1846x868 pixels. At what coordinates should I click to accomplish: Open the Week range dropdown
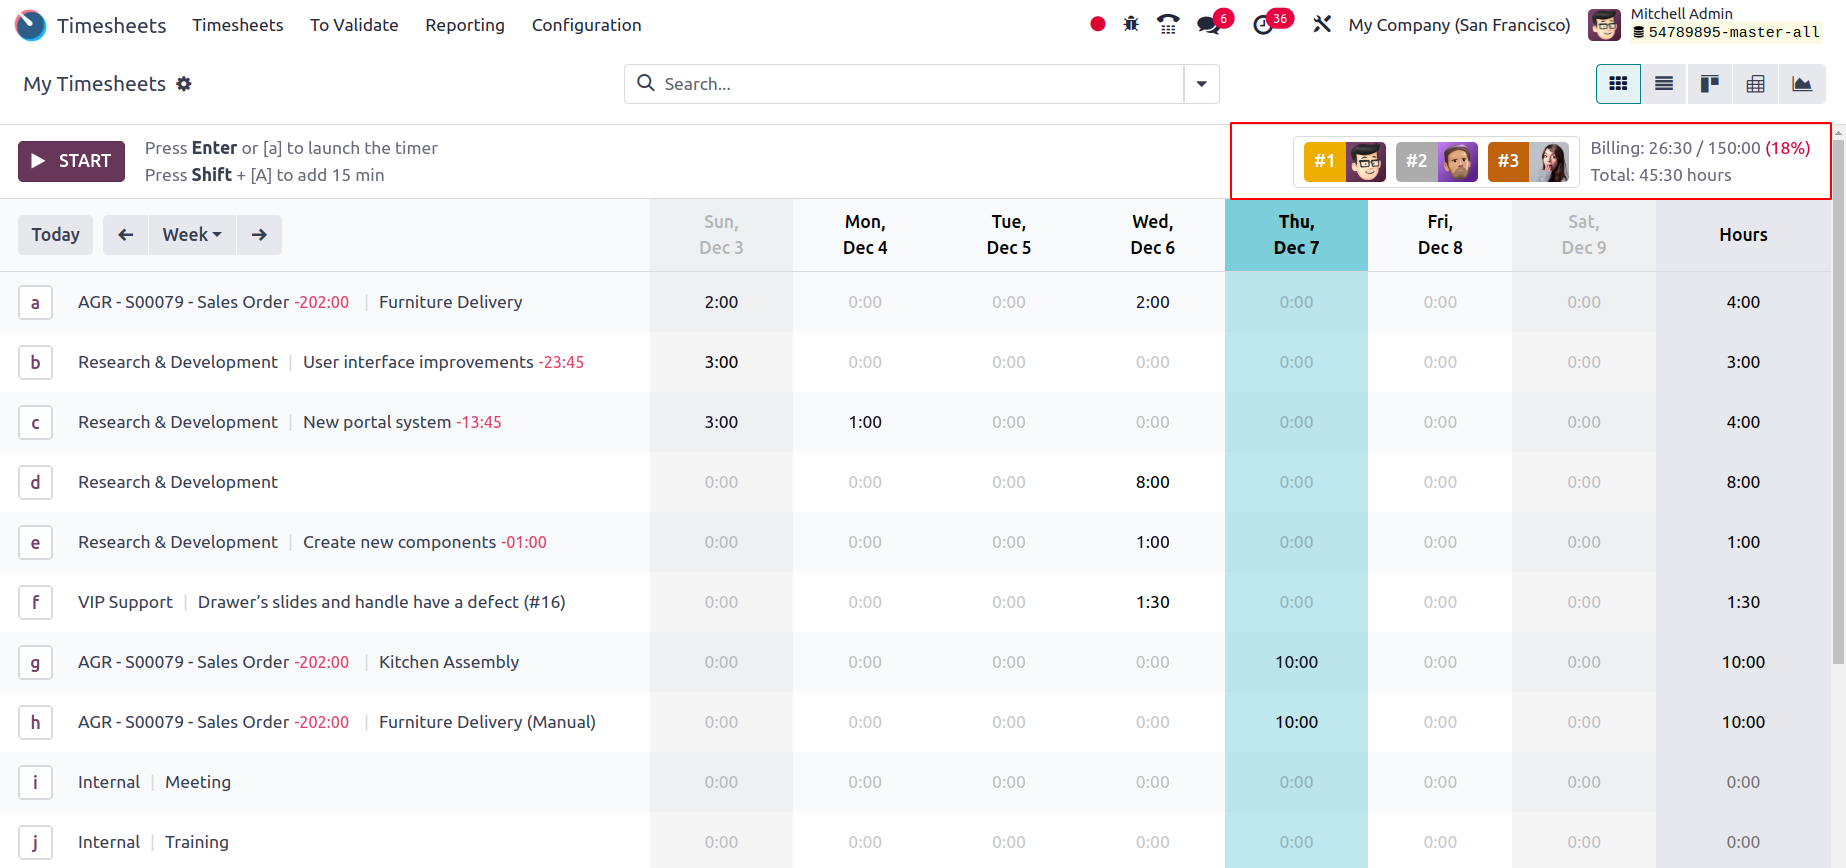tap(192, 235)
